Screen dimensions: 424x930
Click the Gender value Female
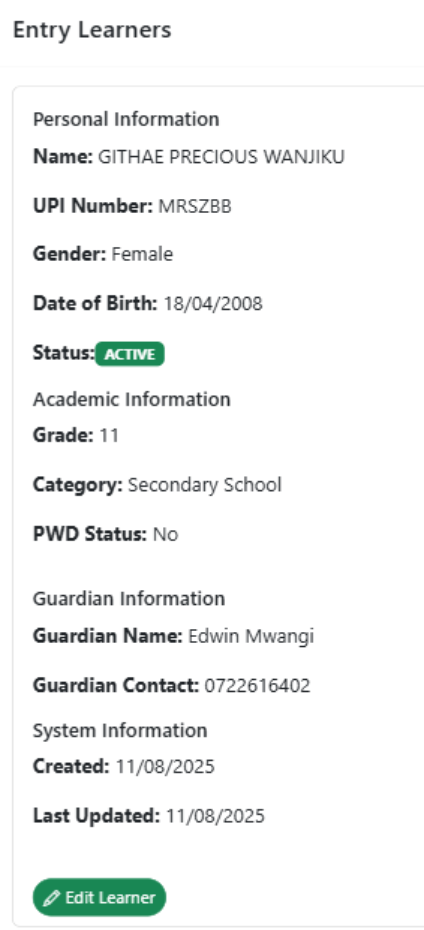click(142, 255)
